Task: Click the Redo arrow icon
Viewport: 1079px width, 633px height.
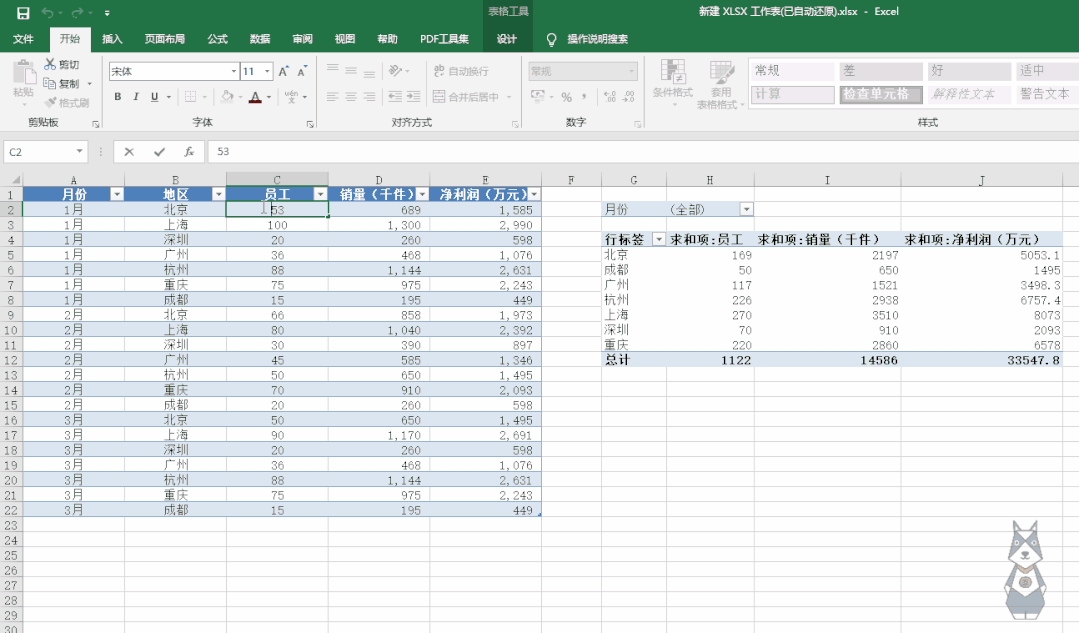Action: click(77, 13)
